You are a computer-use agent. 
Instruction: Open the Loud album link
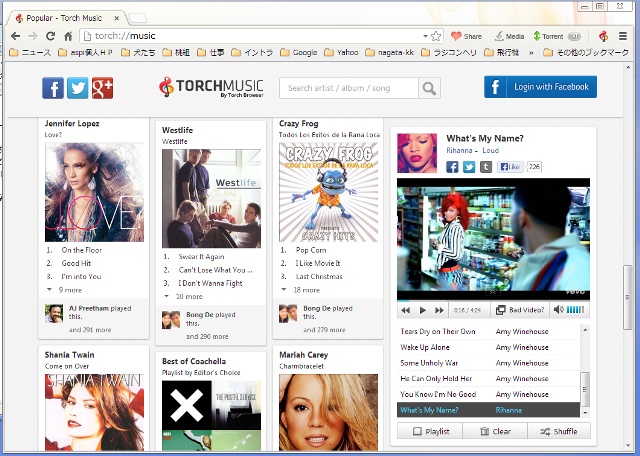491,150
